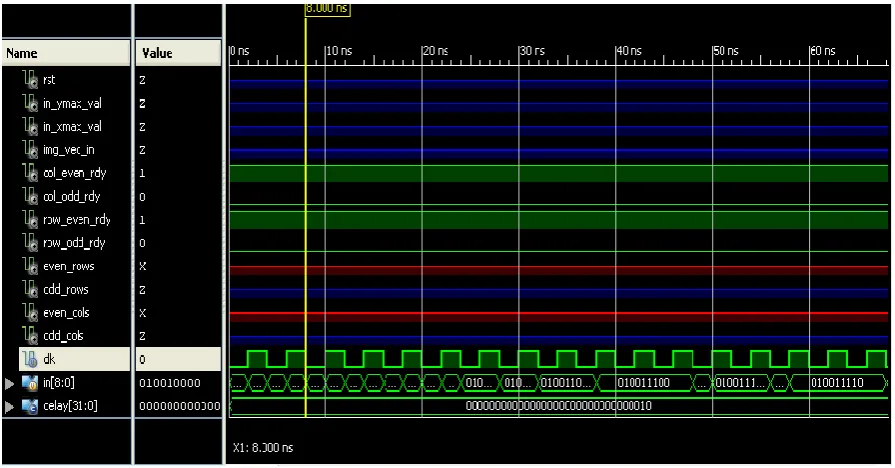Click the 20 ns ruler mark
The image size is (895, 468).
pyautogui.click(x=436, y=51)
